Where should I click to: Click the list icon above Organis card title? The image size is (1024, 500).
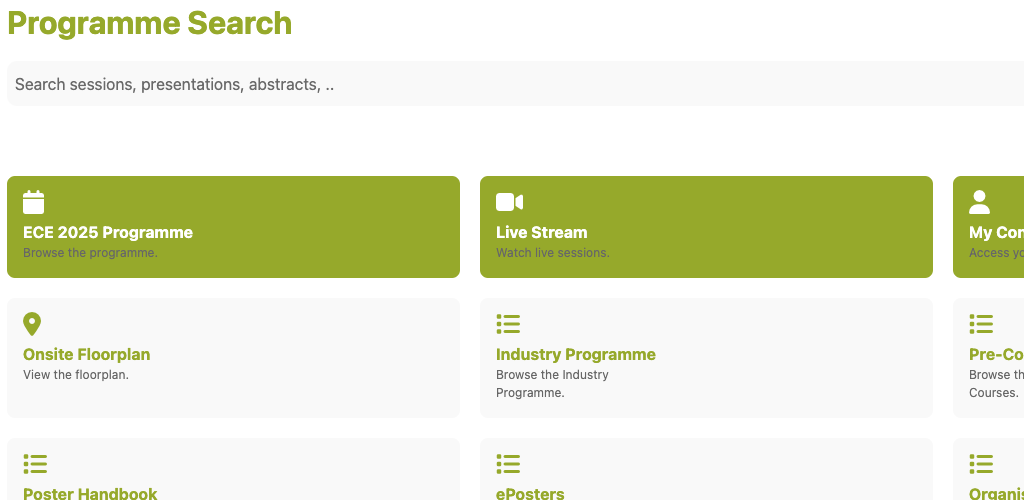[981, 464]
